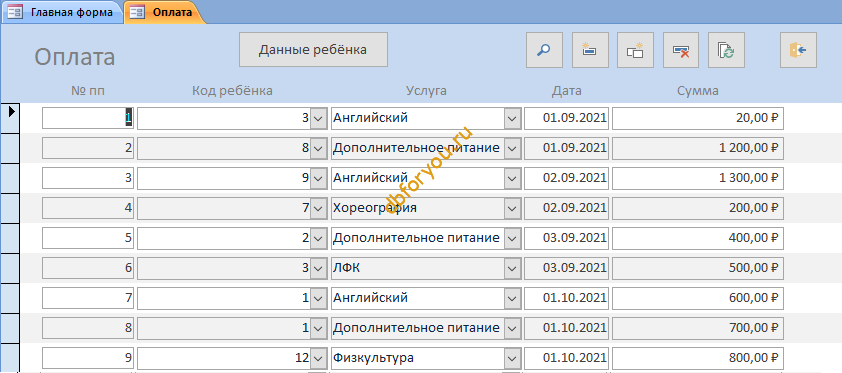Click the sum field showing 500,00 ₽
This screenshot has height=373, width=842.
pyautogui.click(x=698, y=268)
